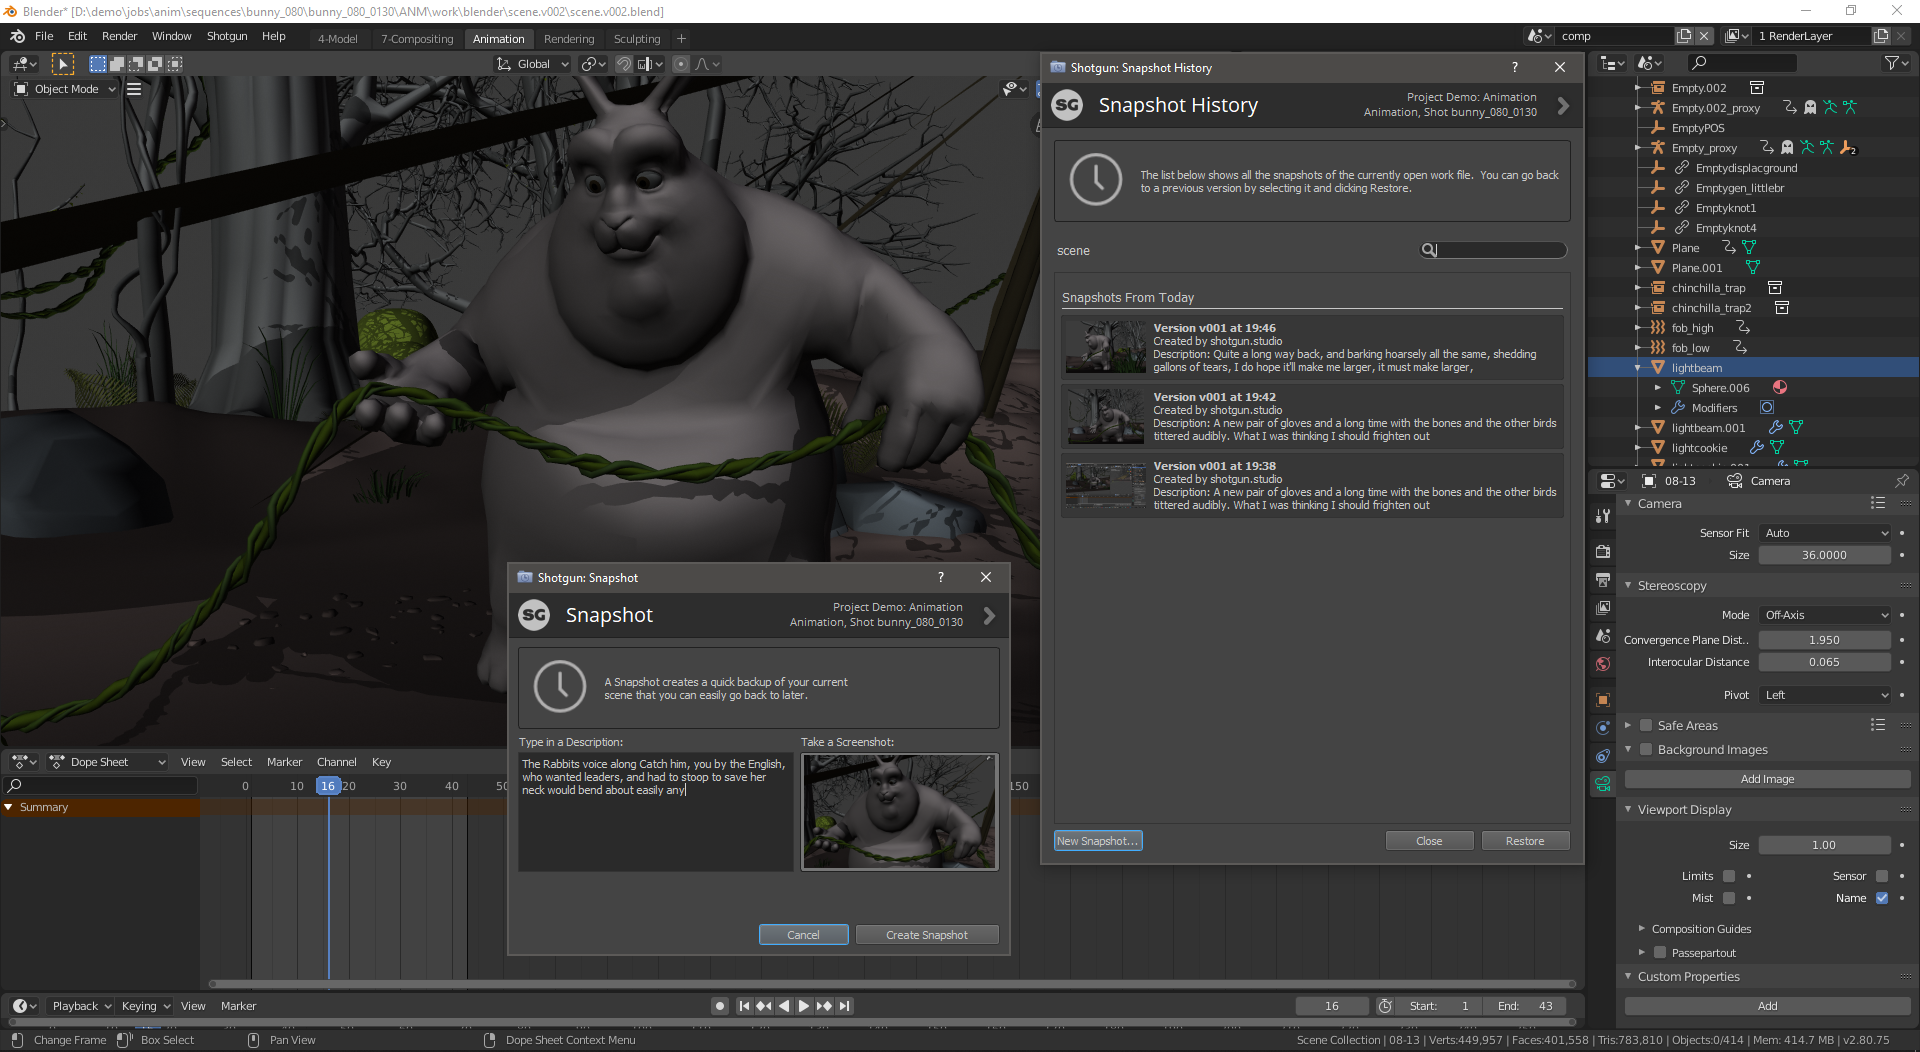
Task: Click the Create Snapshot button
Action: [927, 935]
